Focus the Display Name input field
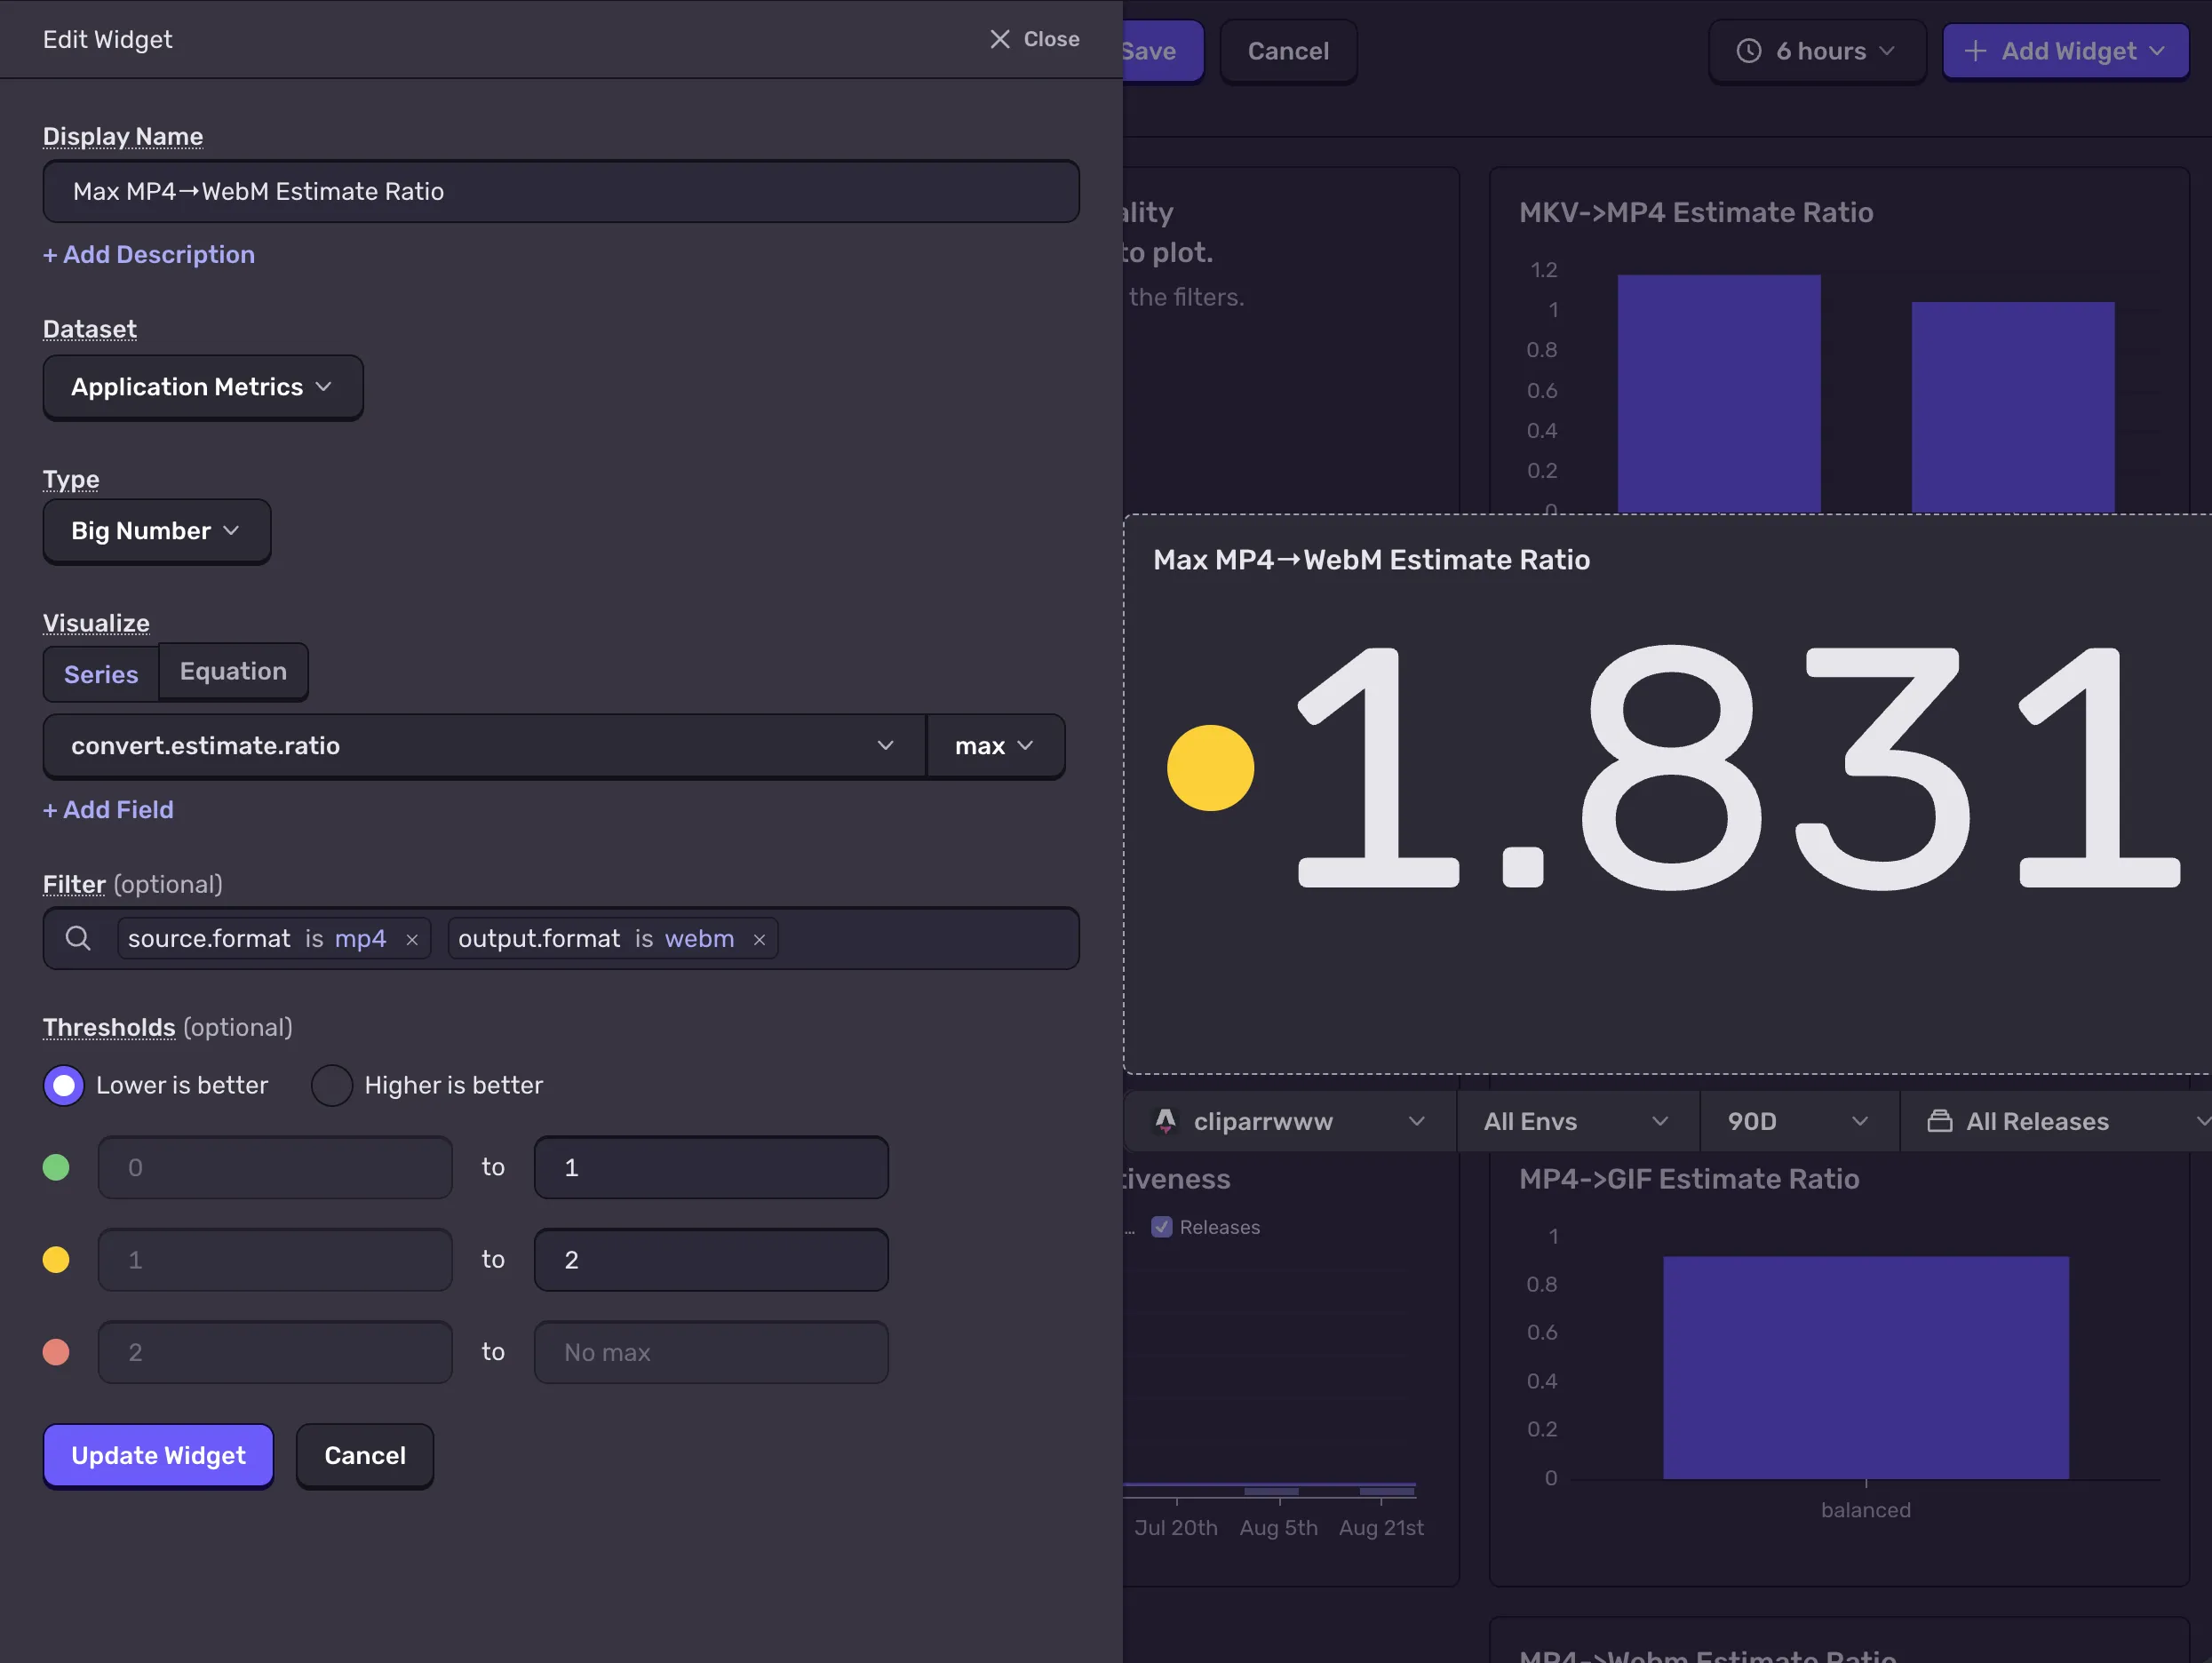 point(561,191)
